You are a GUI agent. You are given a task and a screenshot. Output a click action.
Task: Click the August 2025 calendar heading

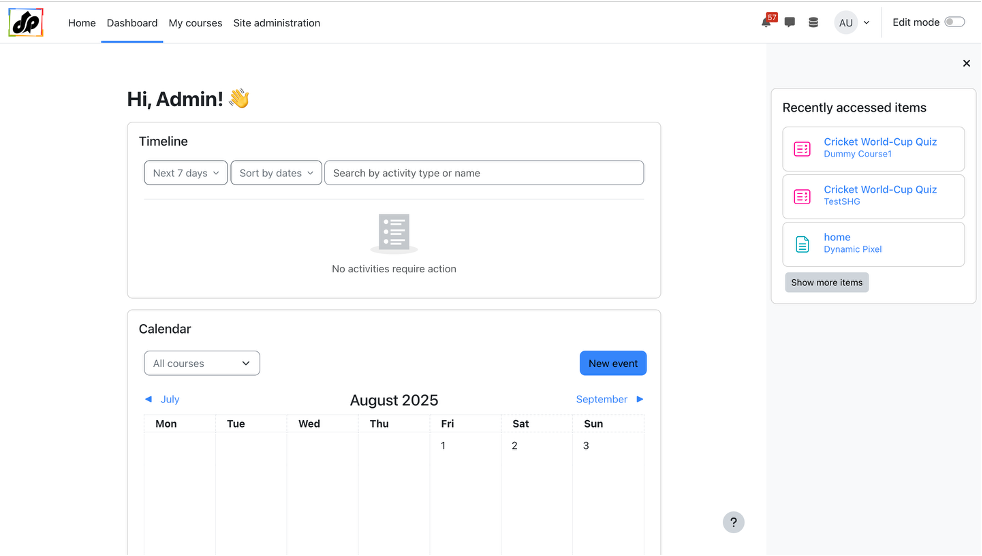[394, 400]
